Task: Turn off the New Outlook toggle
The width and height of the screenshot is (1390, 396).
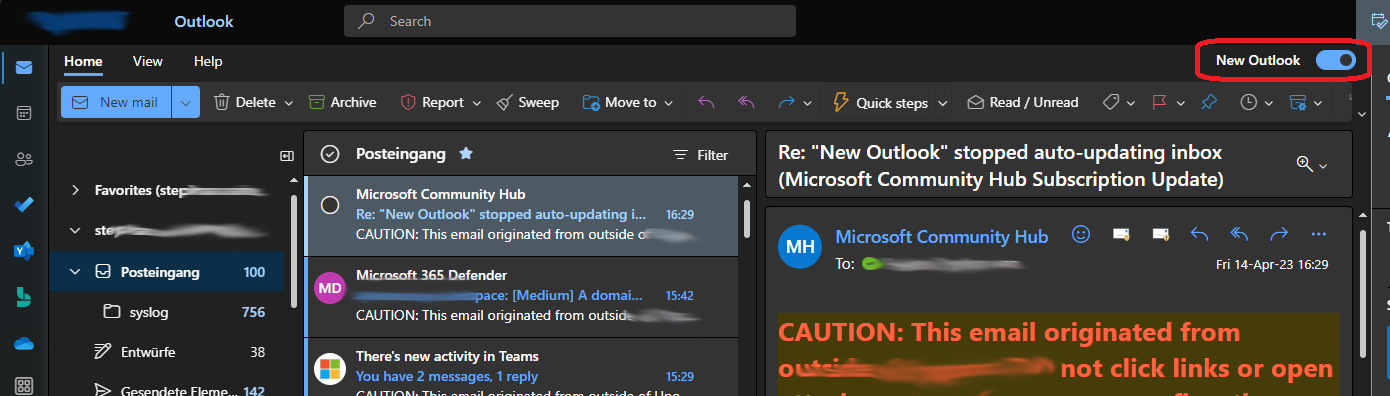Action: 1335,60
